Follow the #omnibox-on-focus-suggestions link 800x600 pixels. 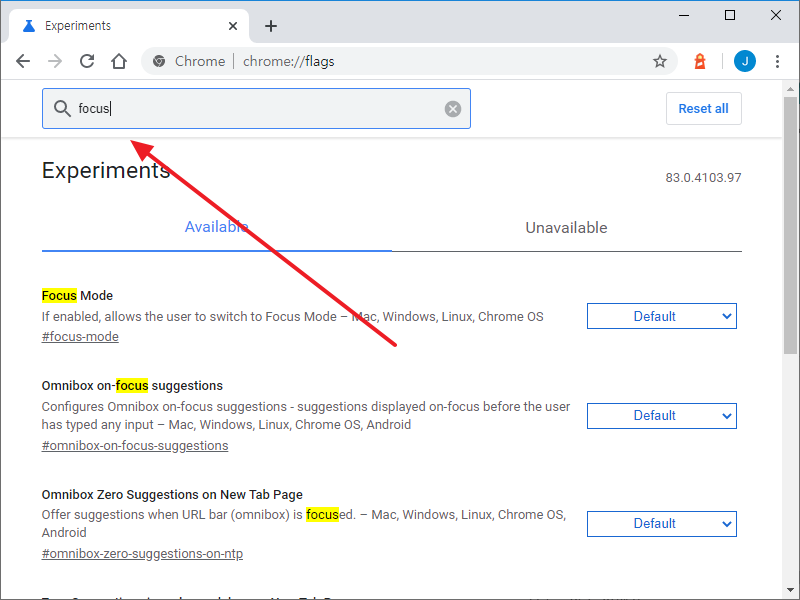click(135, 446)
